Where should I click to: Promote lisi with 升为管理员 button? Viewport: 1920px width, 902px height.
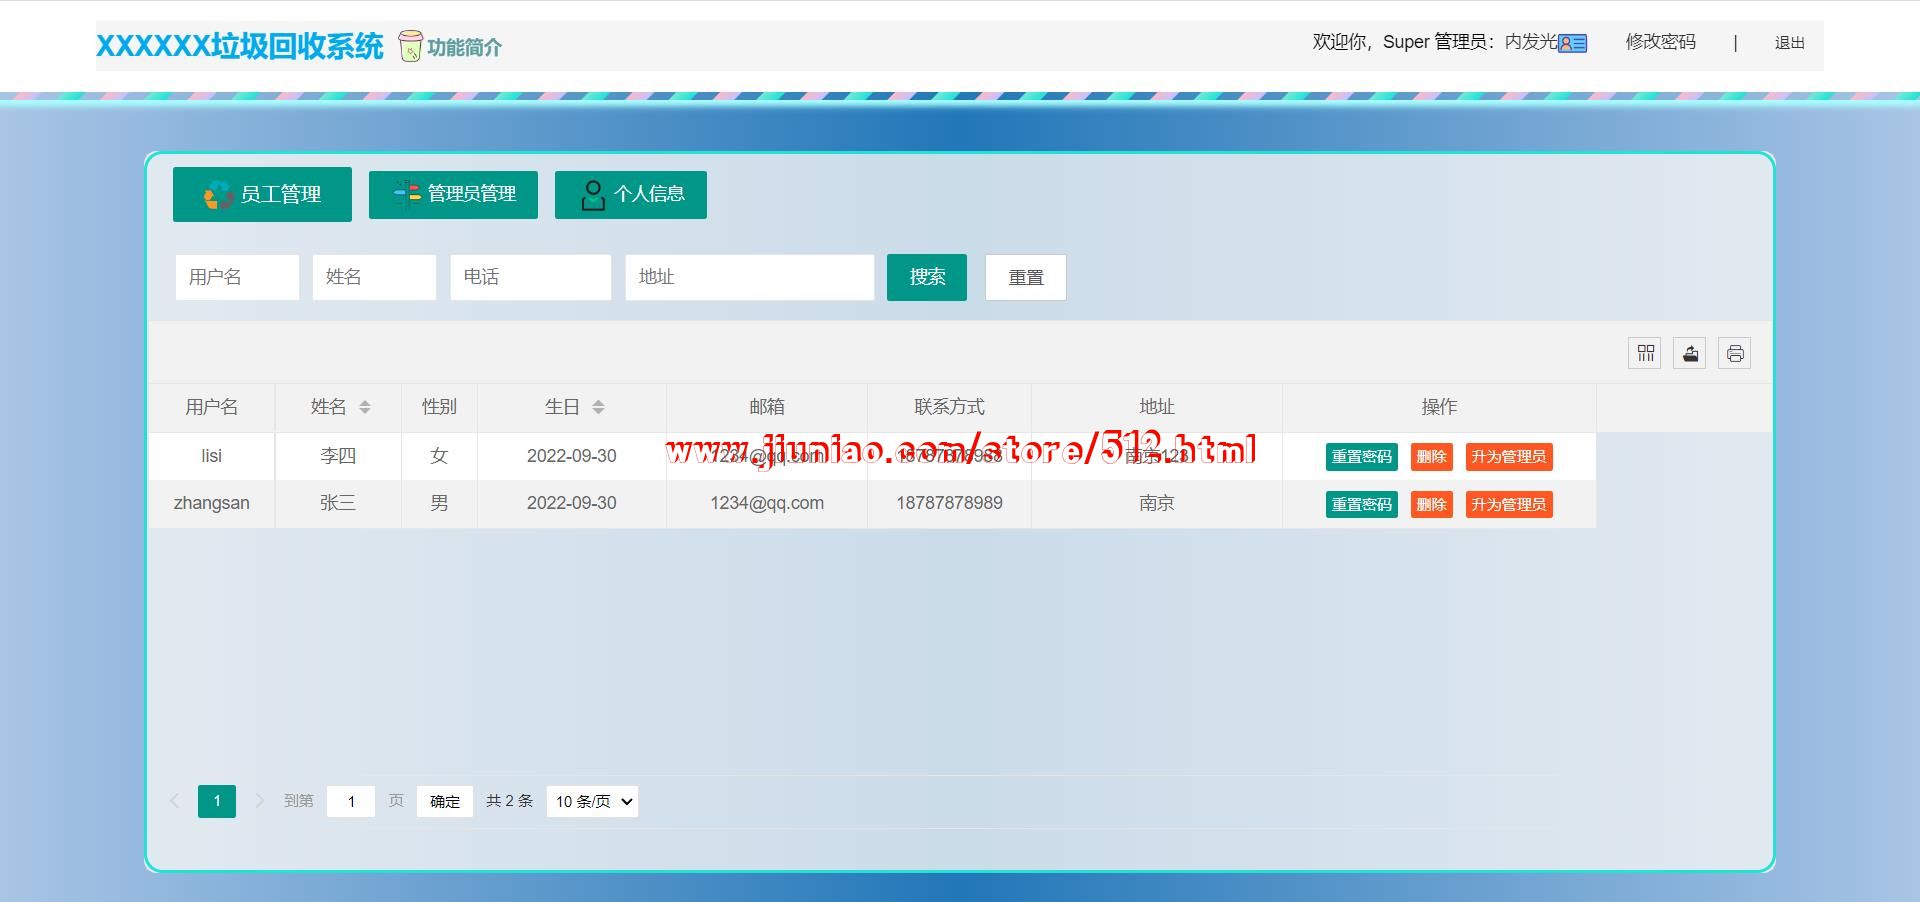[1508, 457]
